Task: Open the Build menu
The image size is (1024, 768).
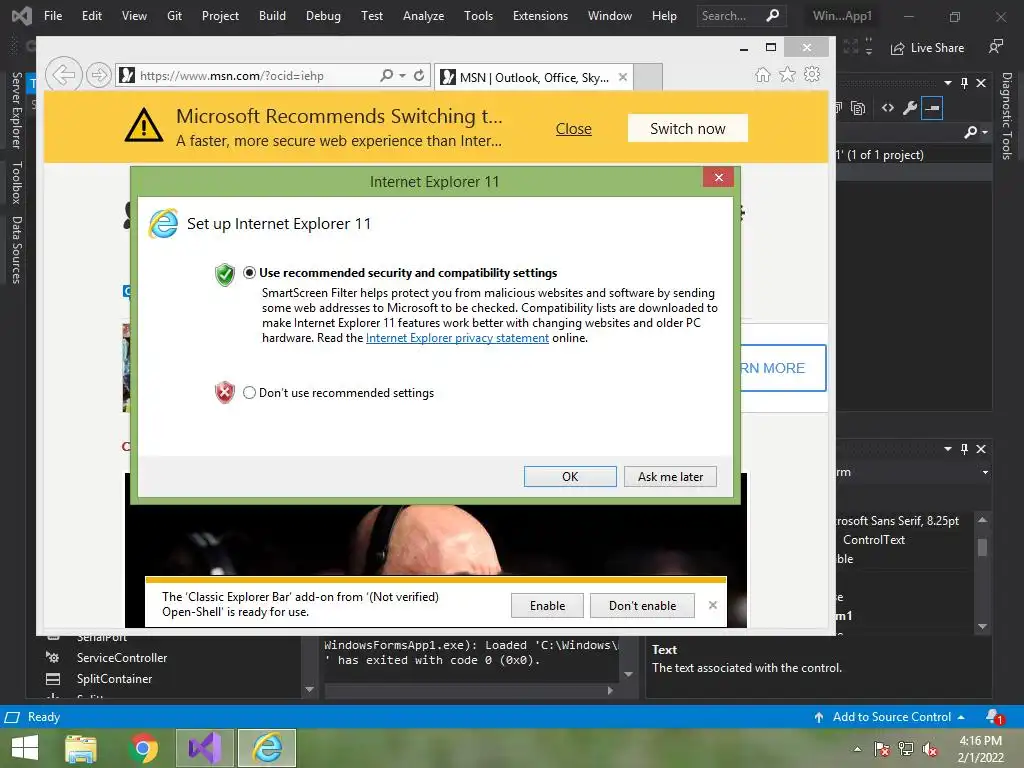Action: pos(272,16)
